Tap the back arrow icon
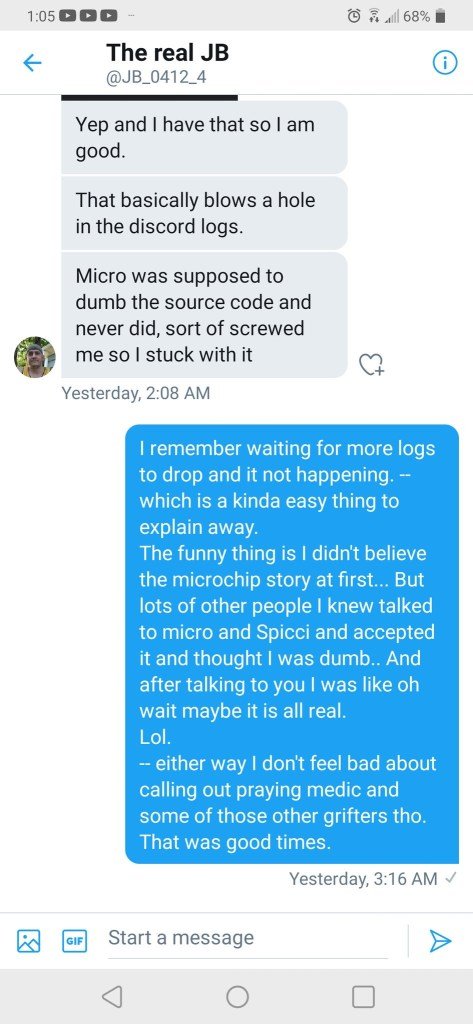Image resolution: width=473 pixels, height=1024 pixels. click(x=32, y=63)
